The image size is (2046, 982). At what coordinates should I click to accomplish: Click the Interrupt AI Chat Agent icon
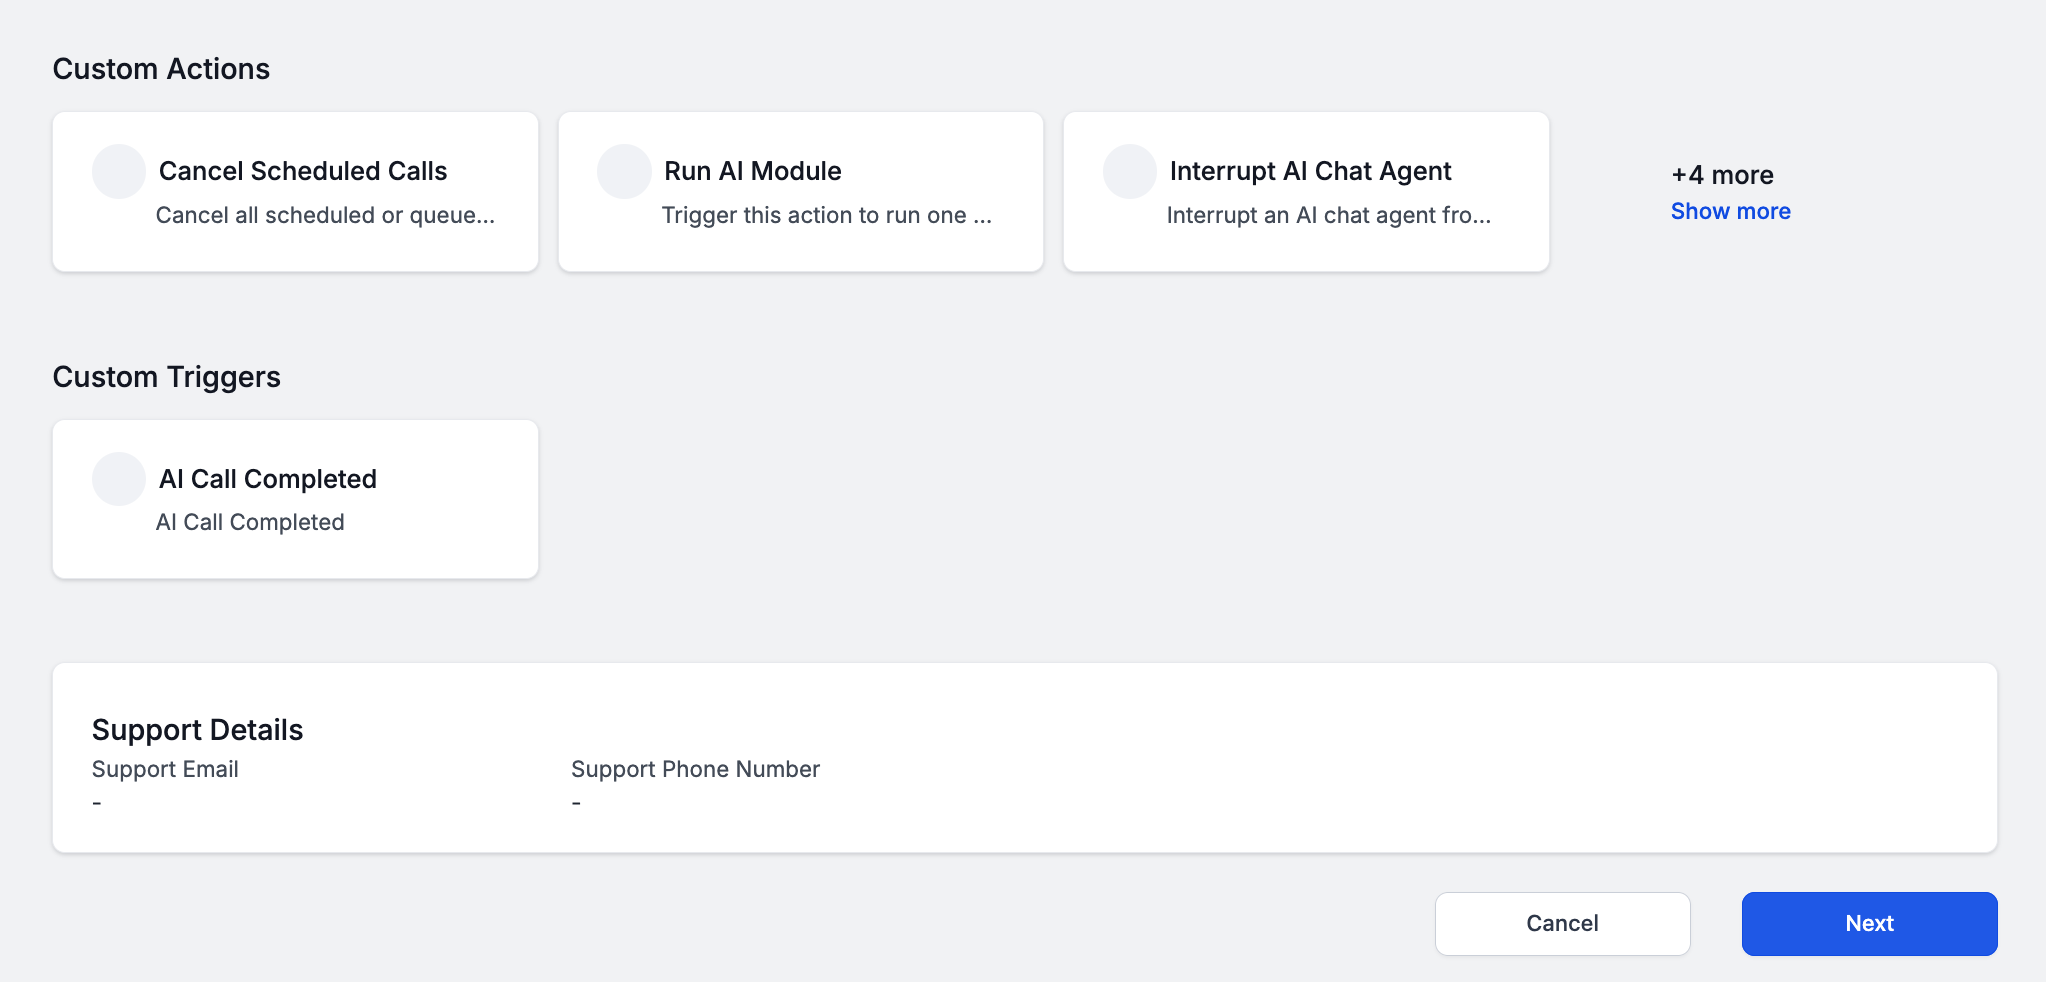click(1130, 170)
